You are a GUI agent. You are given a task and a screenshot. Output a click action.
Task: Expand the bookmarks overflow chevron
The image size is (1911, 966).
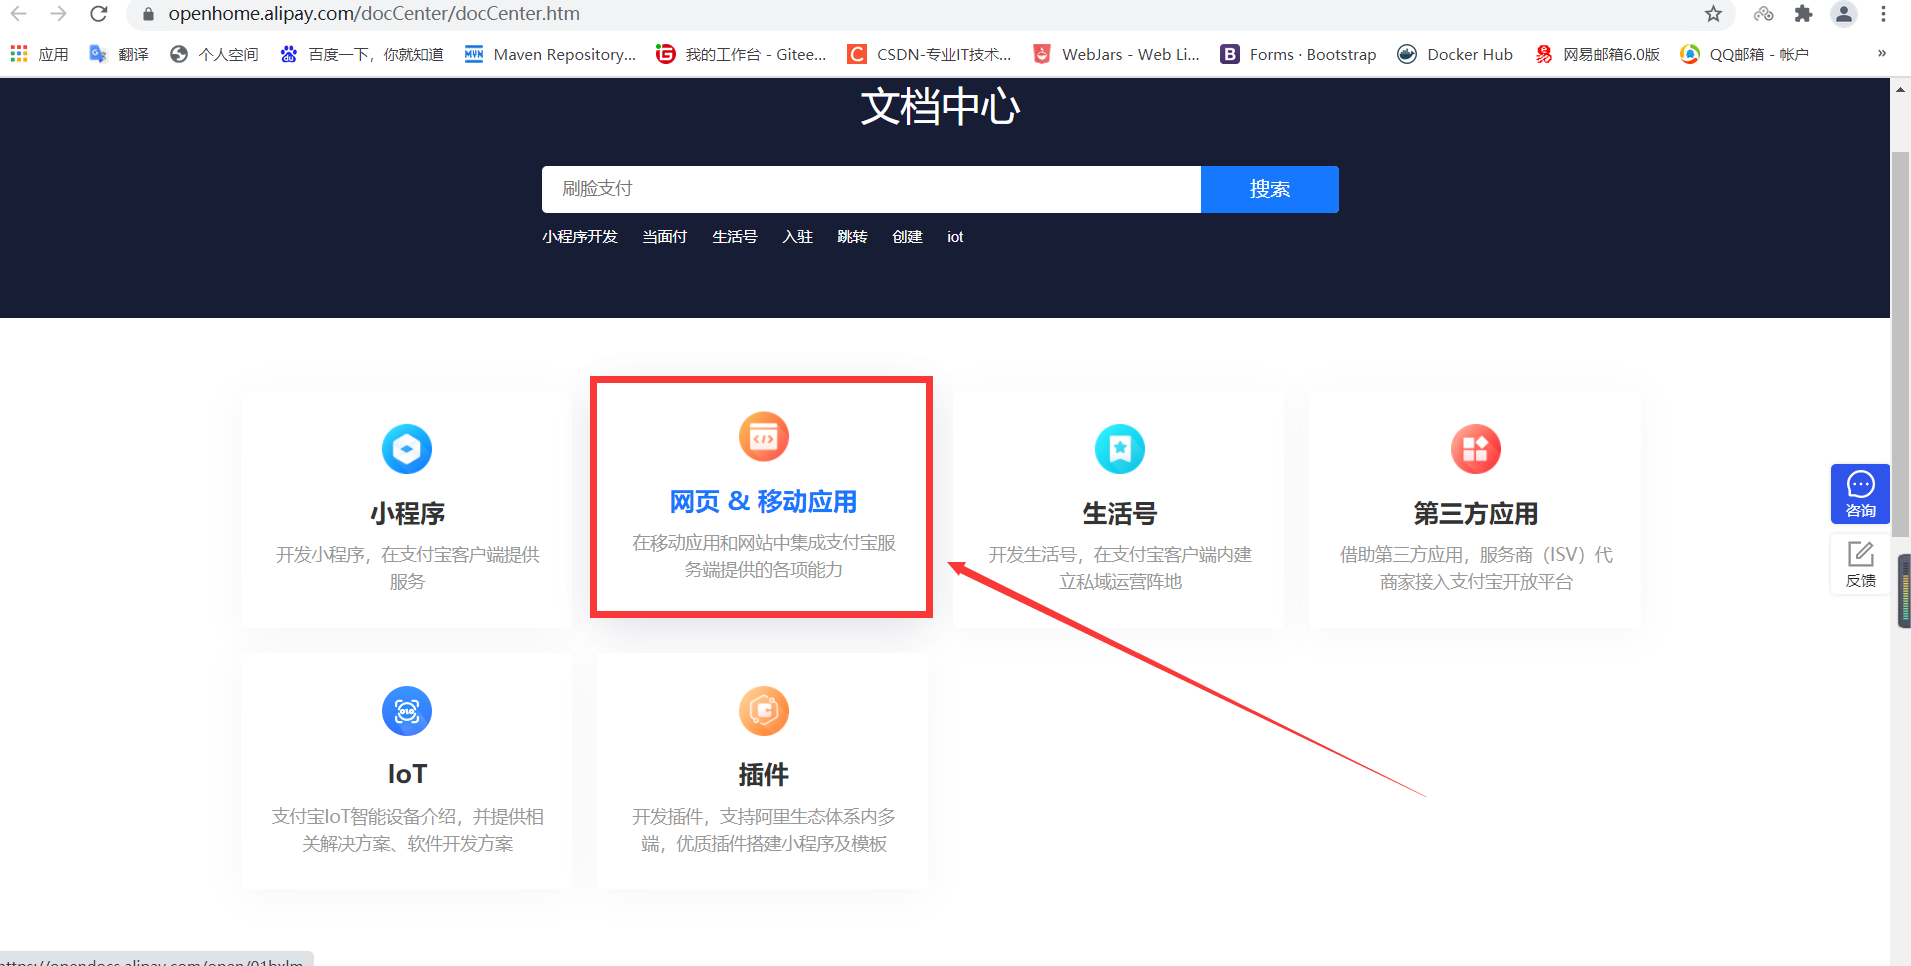pyautogui.click(x=1882, y=54)
